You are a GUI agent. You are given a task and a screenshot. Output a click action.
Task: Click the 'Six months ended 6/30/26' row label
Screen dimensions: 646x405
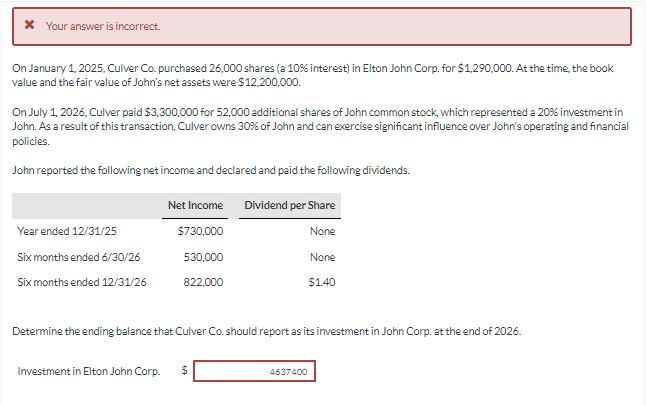(x=79, y=257)
